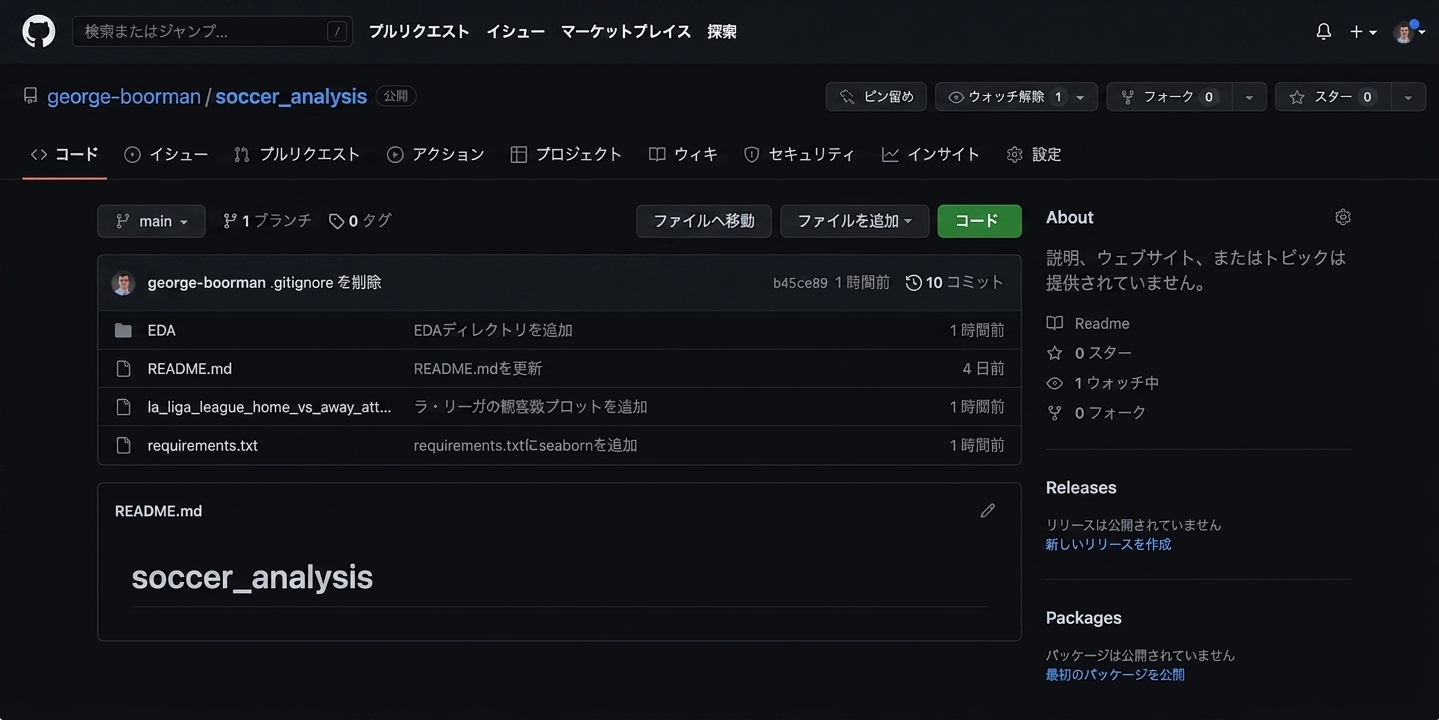Open the EDA folder
The image size is (1439, 720).
161,330
